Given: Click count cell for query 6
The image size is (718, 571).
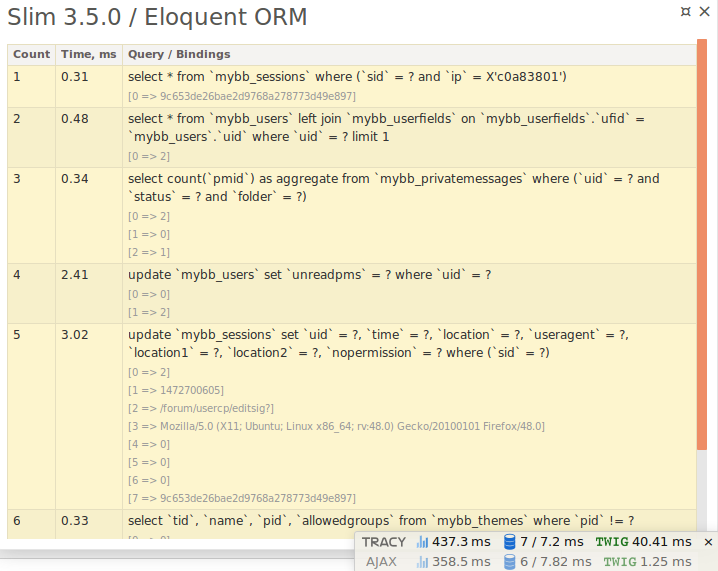Looking at the screenshot, I should coord(31,524).
